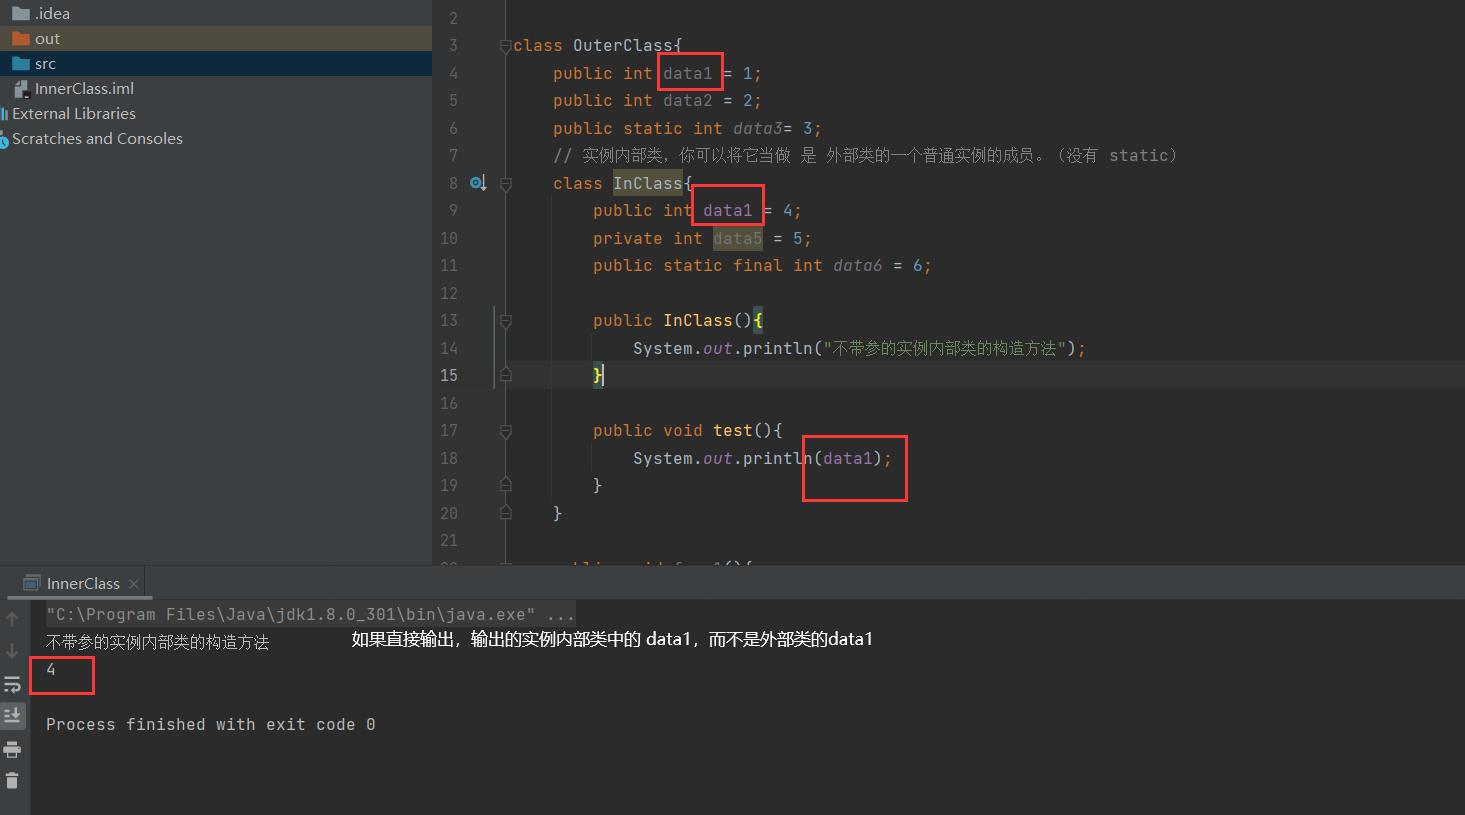This screenshot has height=815, width=1465.
Task: Click the output value 4 in console
Action: (x=51, y=670)
